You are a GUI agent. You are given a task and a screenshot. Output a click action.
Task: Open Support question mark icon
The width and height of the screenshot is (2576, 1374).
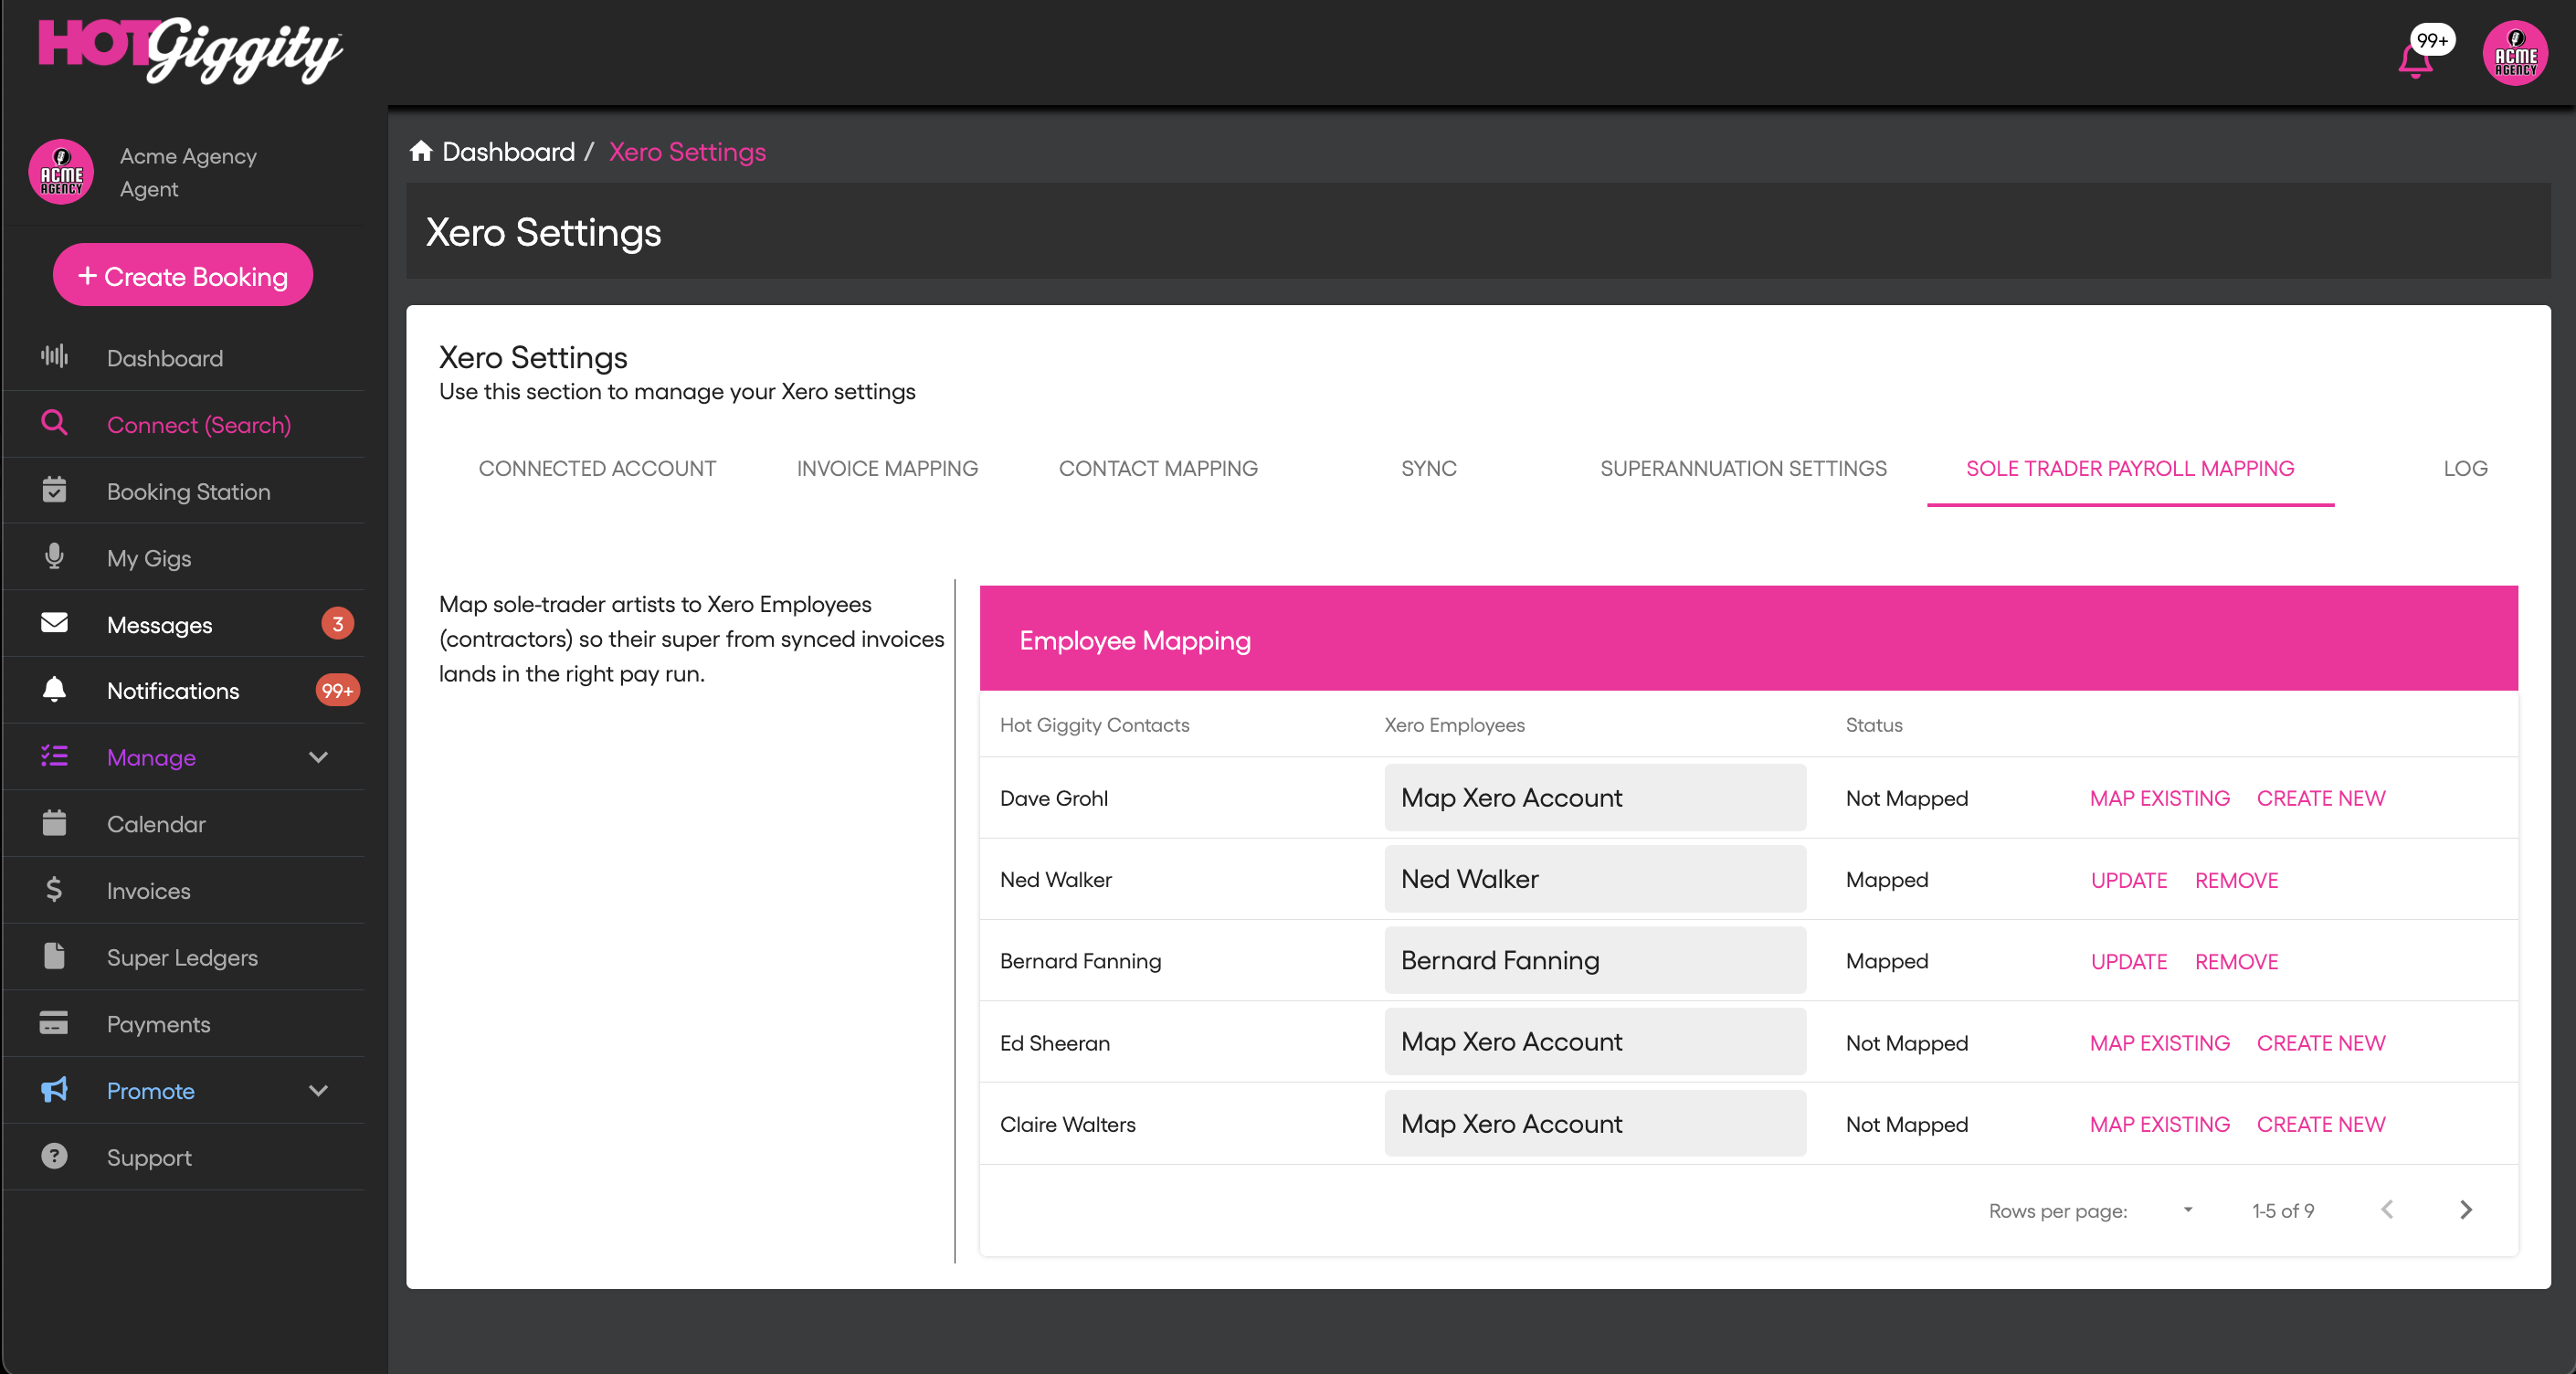tap(54, 1157)
